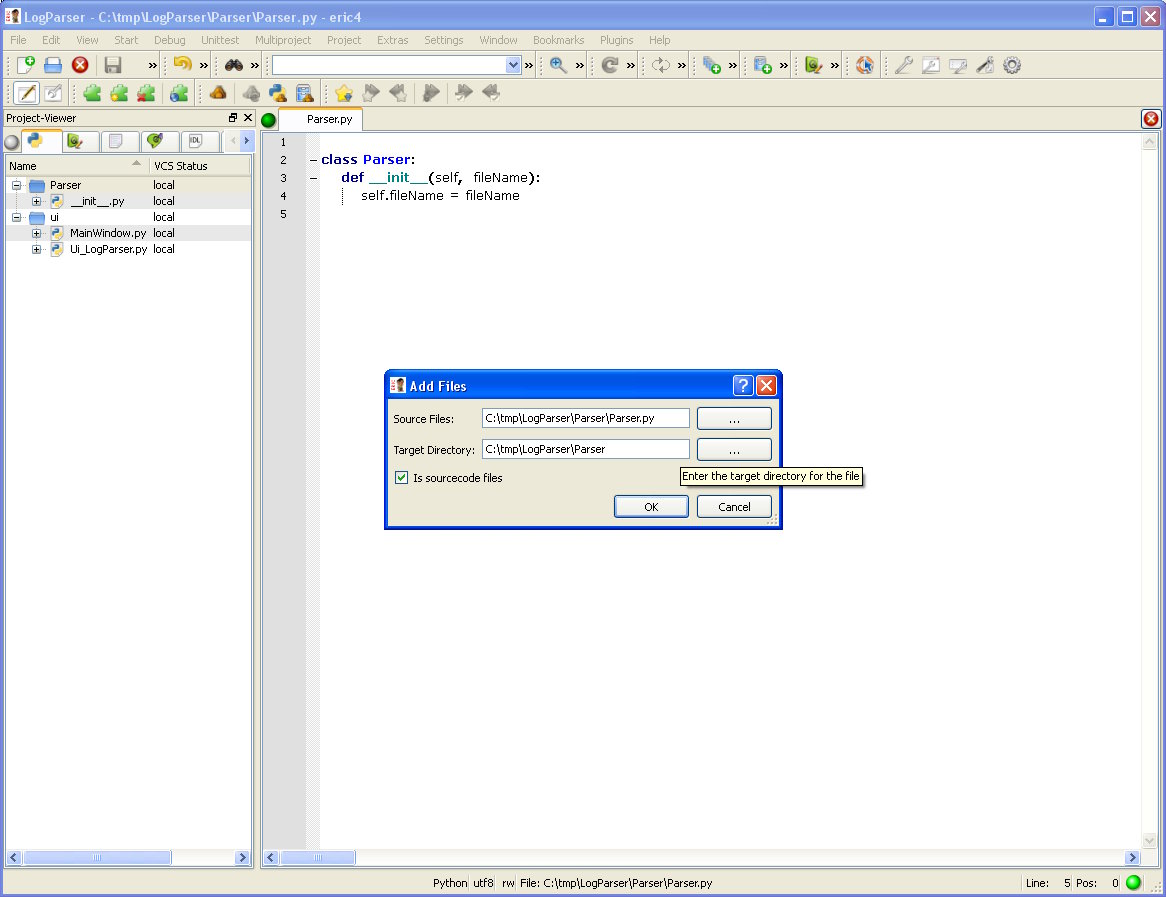Image resolution: width=1166 pixels, height=897 pixels.
Task: Open Preferences via the gear icon
Action: coord(1012,65)
